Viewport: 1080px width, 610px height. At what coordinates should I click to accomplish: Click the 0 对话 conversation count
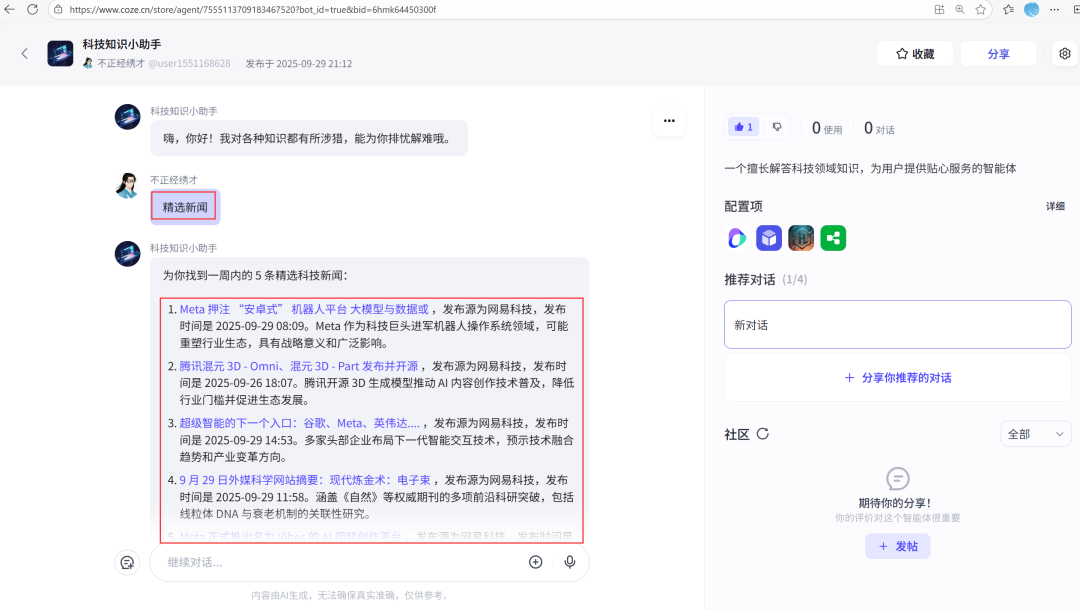coord(879,128)
